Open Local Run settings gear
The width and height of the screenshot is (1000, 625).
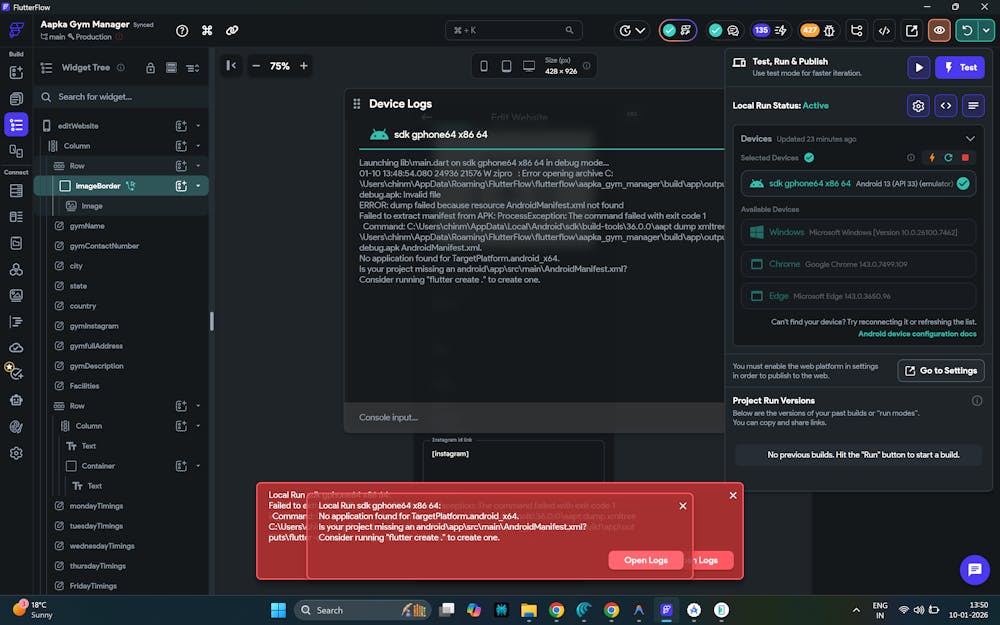pyautogui.click(x=918, y=106)
